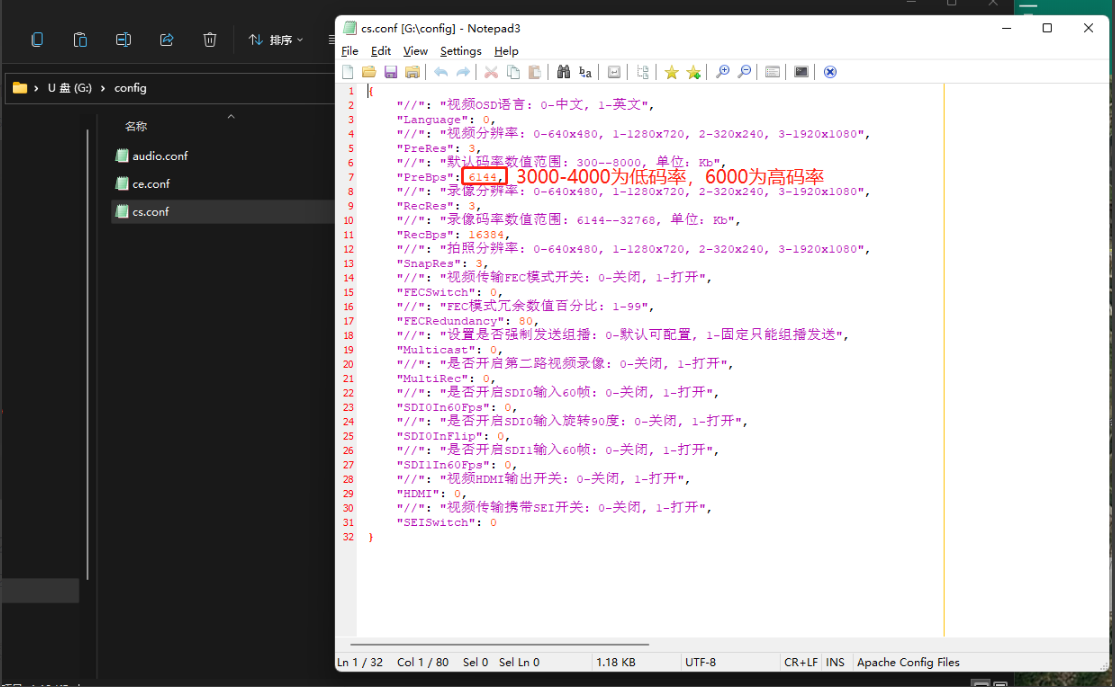
Task: Select the audio.conf file
Action: point(223,156)
